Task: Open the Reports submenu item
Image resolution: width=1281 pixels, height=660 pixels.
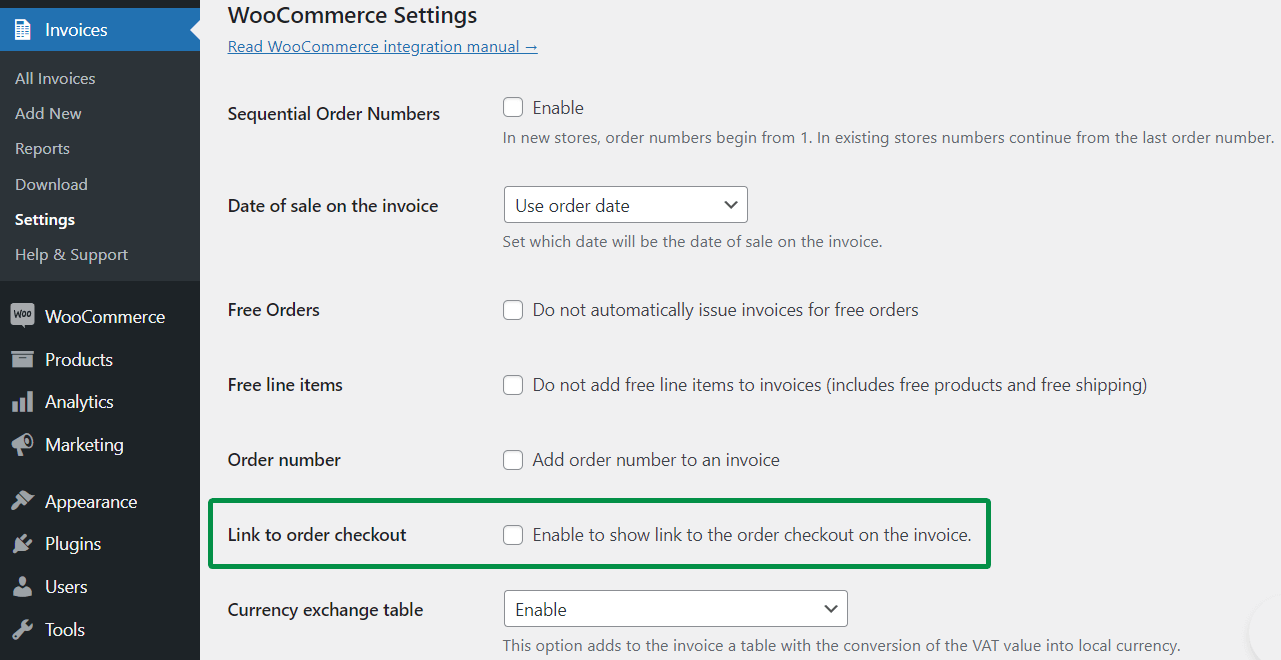Action: (x=42, y=148)
